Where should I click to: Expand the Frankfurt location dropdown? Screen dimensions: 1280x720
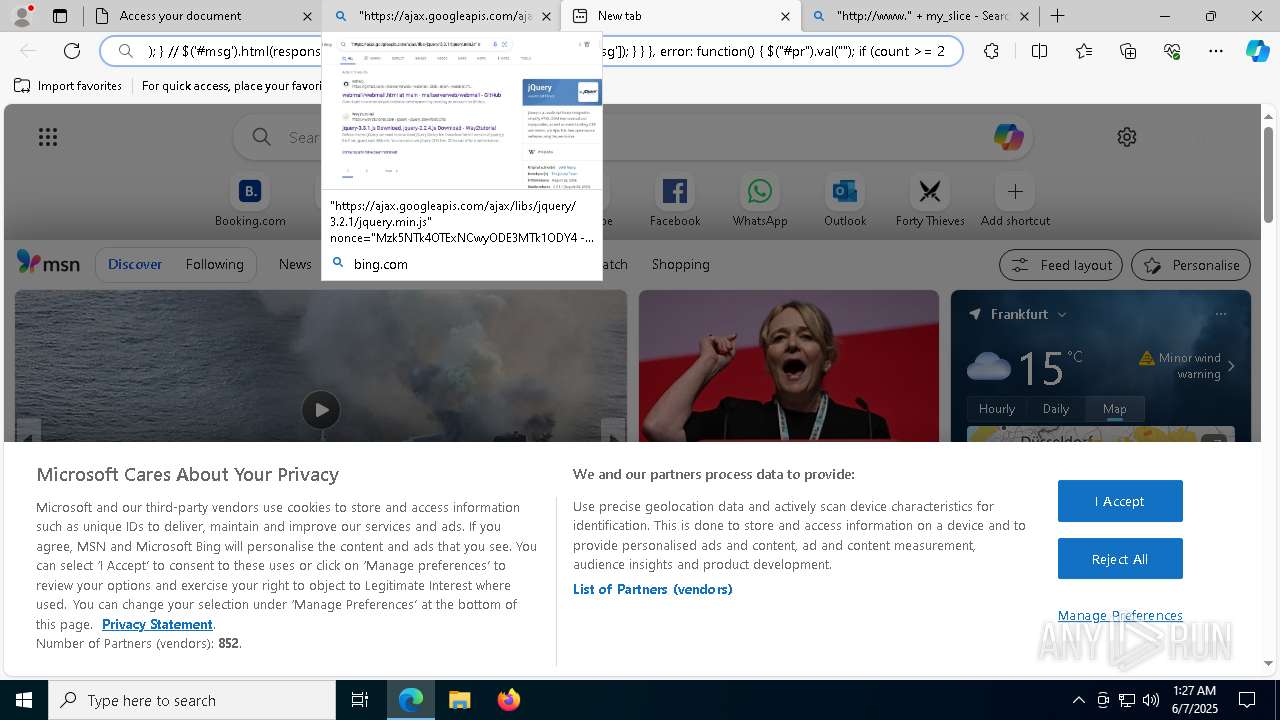(1062, 314)
